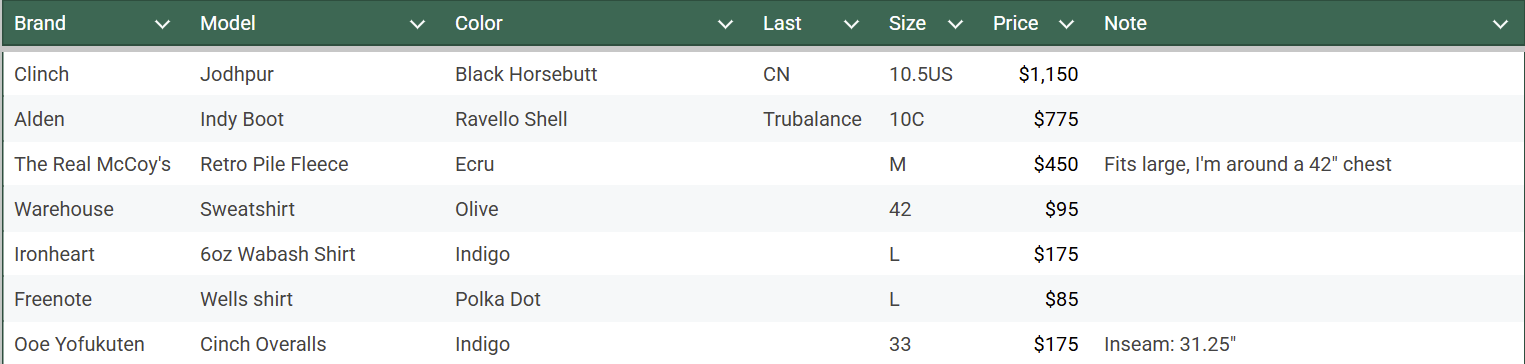The image size is (1525, 364).
Task: Click the Freenote brand cell
Action: coord(53,299)
